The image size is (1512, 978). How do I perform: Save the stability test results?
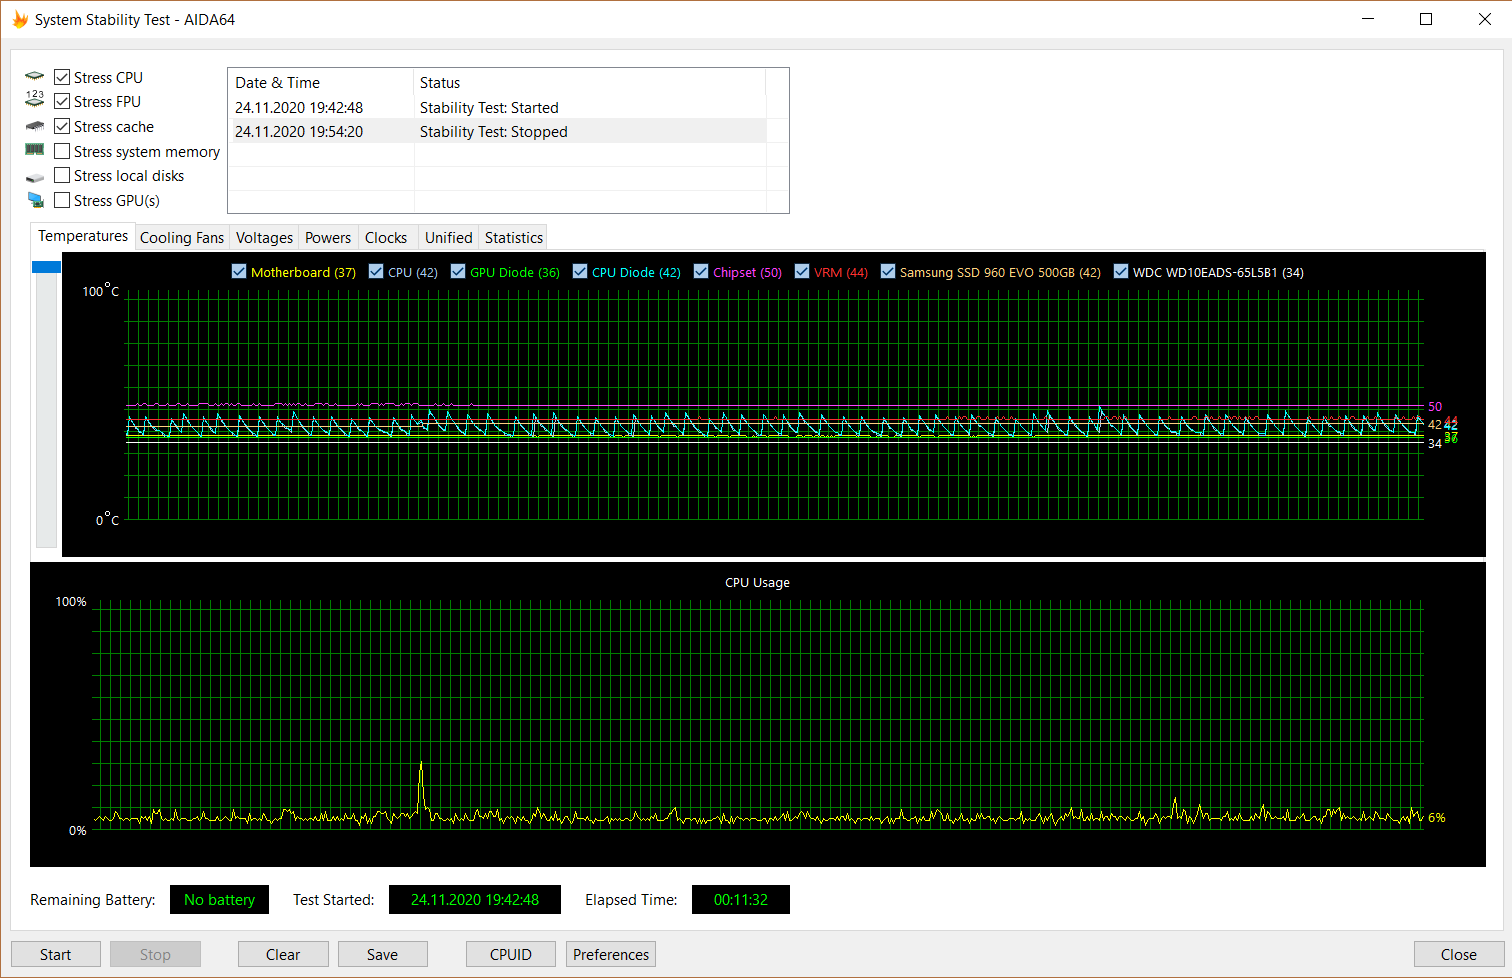pyautogui.click(x=382, y=954)
